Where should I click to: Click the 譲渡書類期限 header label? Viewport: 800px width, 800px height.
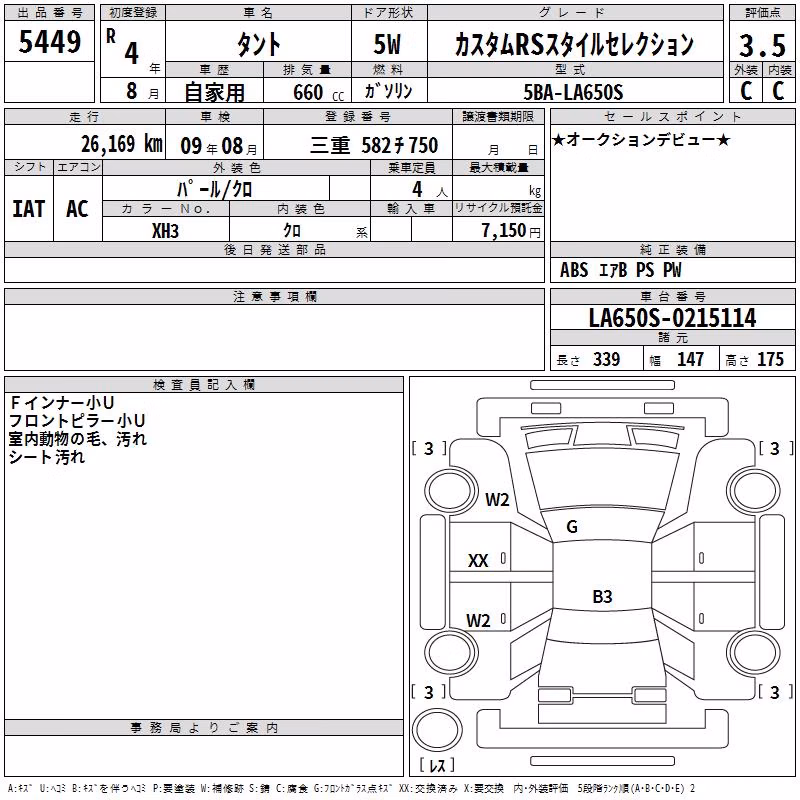click(x=498, y=116)
